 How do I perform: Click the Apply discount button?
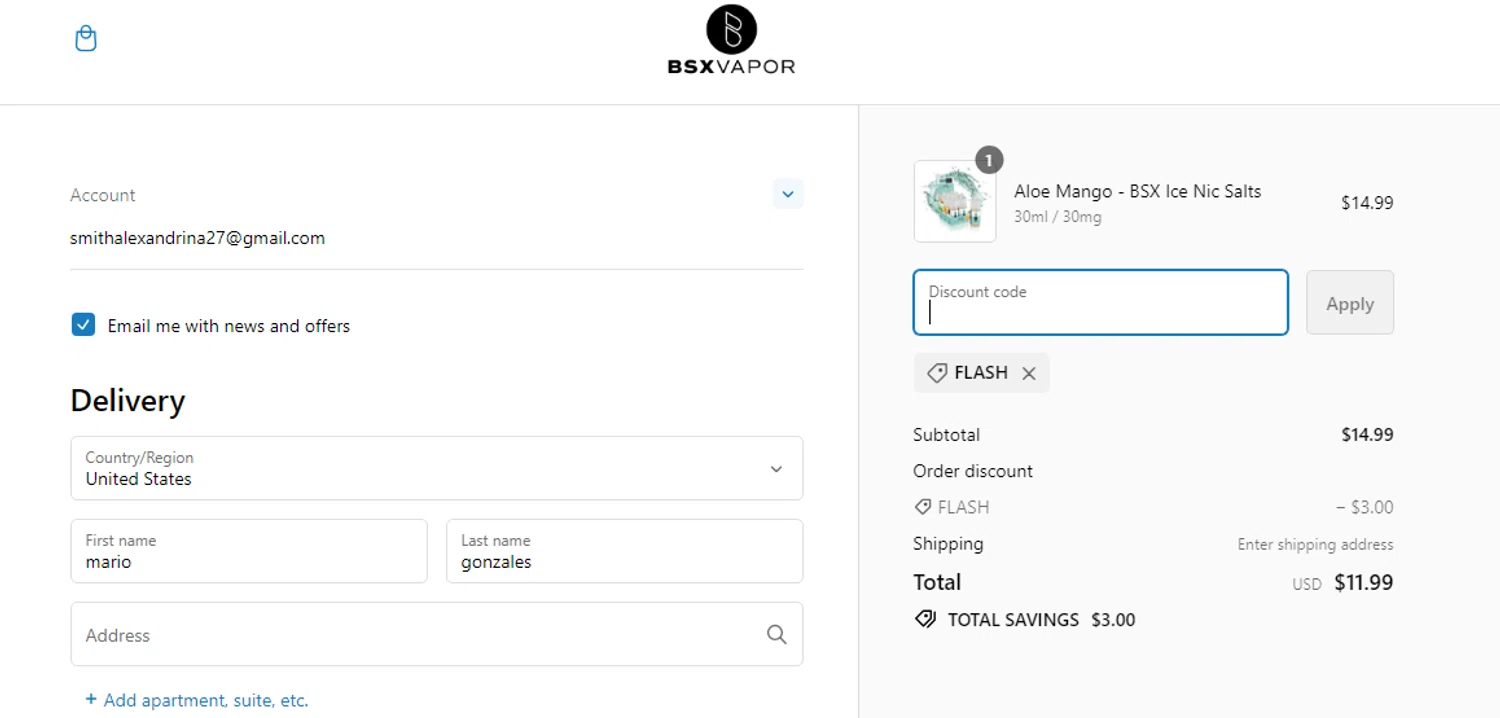(x=1350, y=302)
